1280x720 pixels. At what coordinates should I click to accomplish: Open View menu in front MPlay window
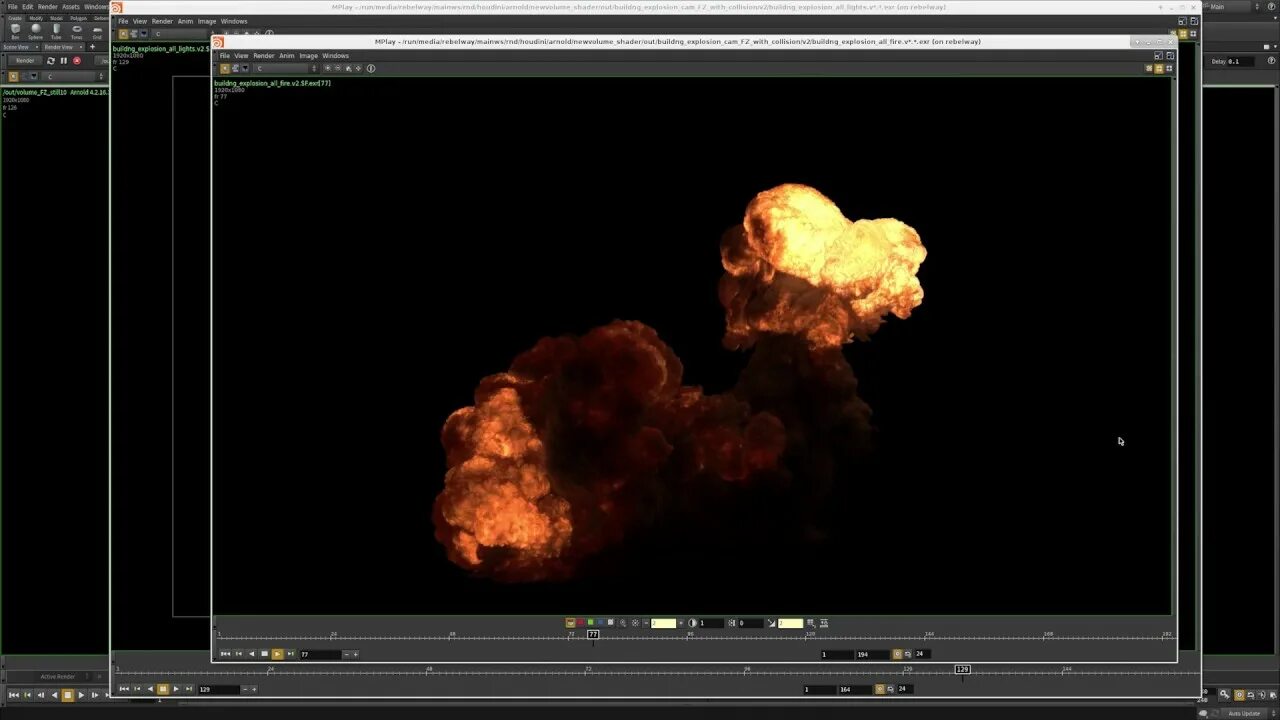click(241, 56)
